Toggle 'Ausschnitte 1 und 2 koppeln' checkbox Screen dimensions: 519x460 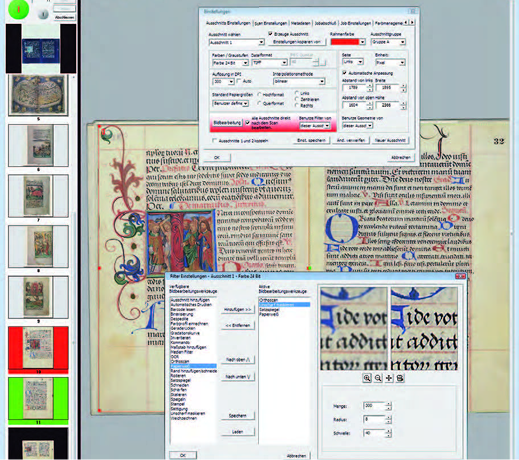[215, 140]
